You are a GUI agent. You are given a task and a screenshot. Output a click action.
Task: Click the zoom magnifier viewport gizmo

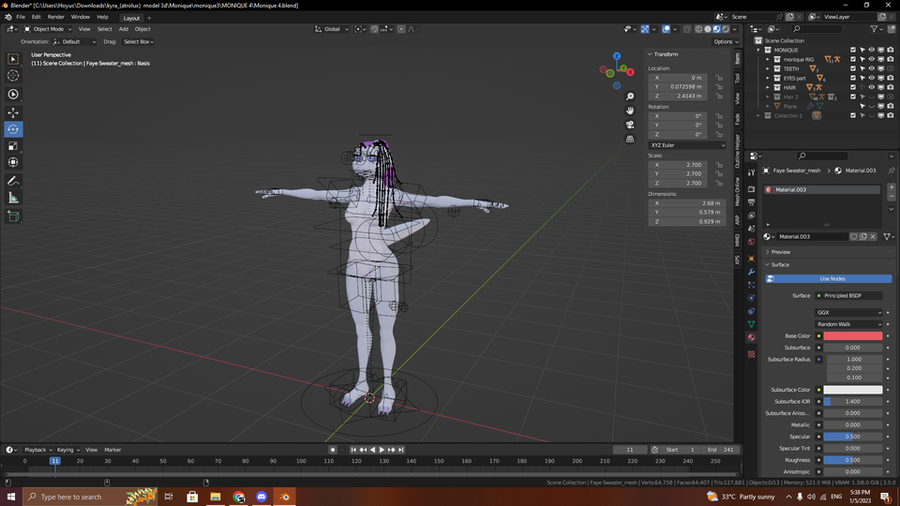tap(630, 95)
